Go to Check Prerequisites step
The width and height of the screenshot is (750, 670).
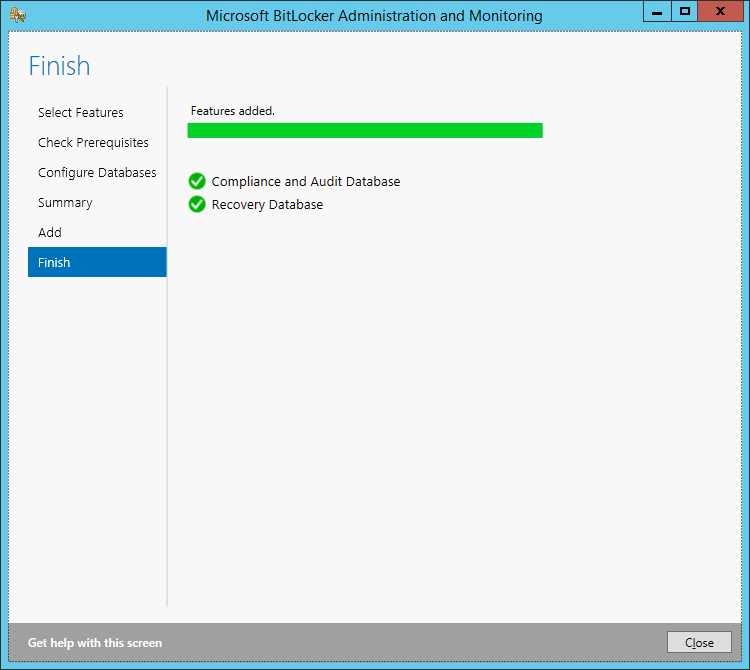[93, 143]
